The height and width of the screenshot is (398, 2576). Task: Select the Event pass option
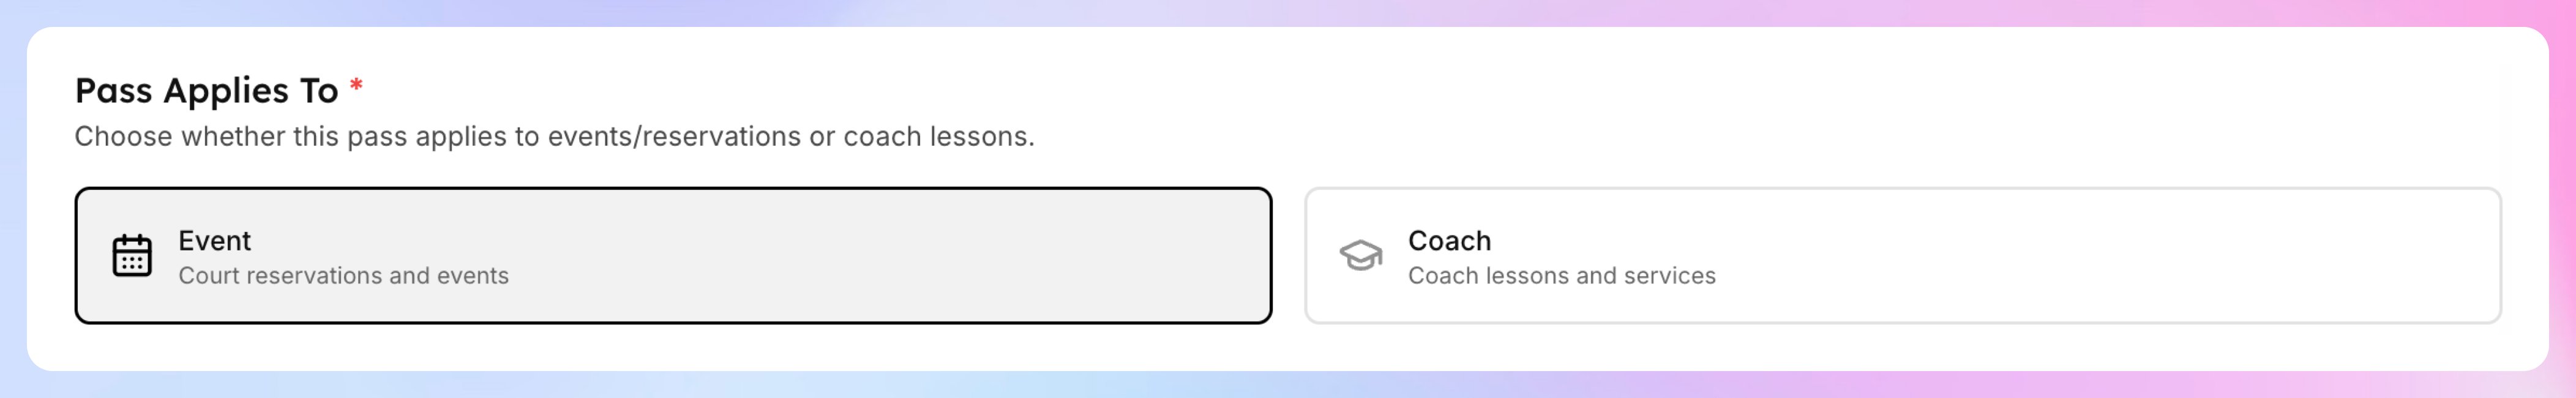click(x=672, y=256)
